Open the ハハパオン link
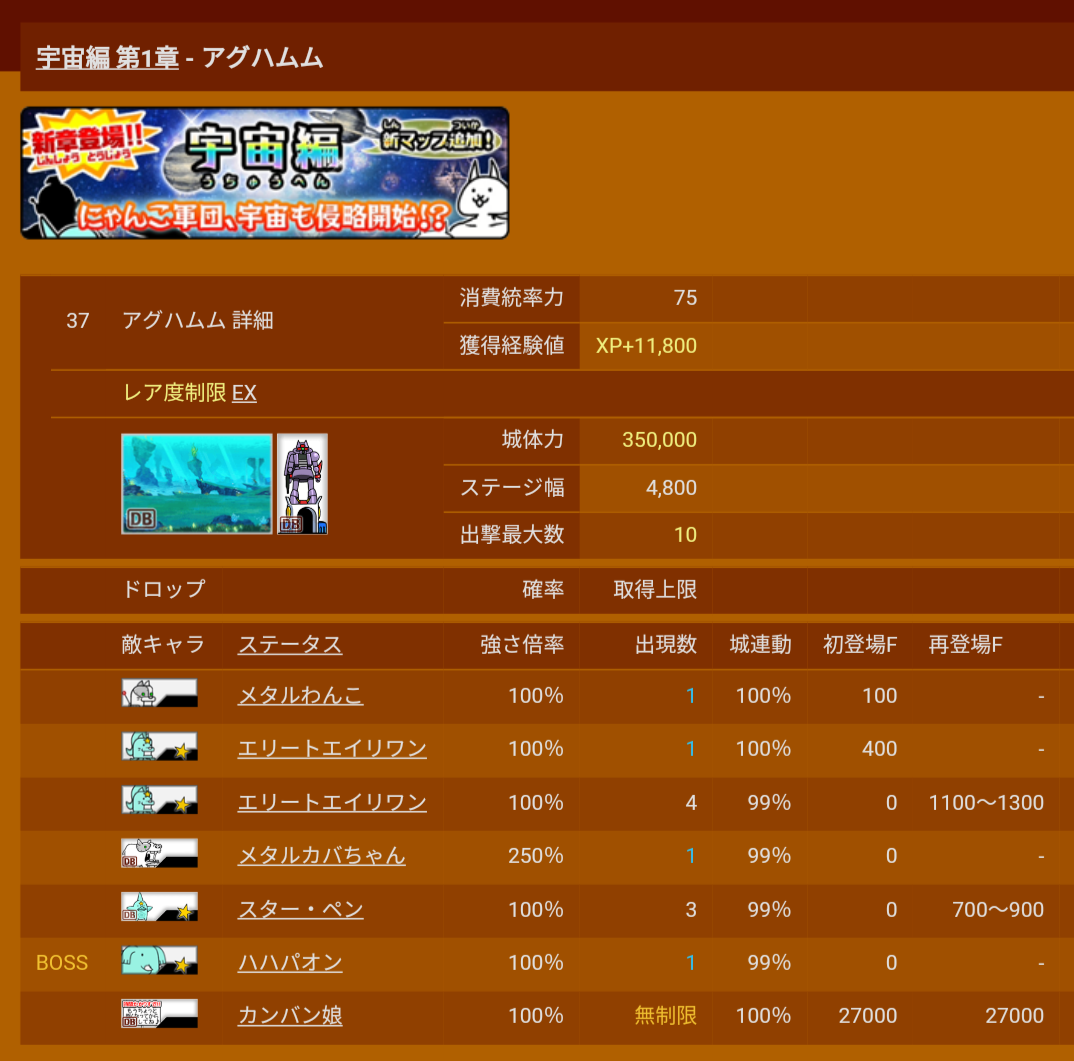This screenshot has width=1074, height=1061. [290, 963]
